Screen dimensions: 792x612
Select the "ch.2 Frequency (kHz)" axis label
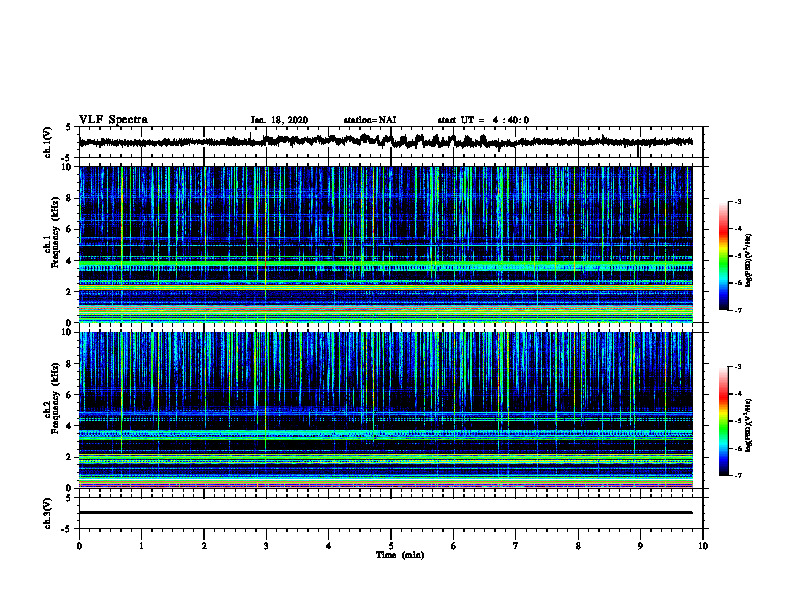coord(52,398)
